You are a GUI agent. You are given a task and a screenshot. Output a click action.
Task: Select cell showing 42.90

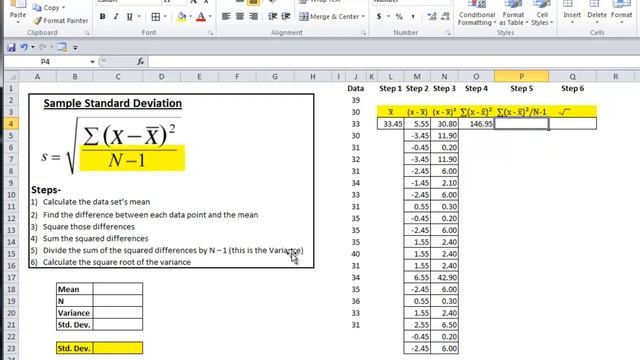tap(444, 278)
